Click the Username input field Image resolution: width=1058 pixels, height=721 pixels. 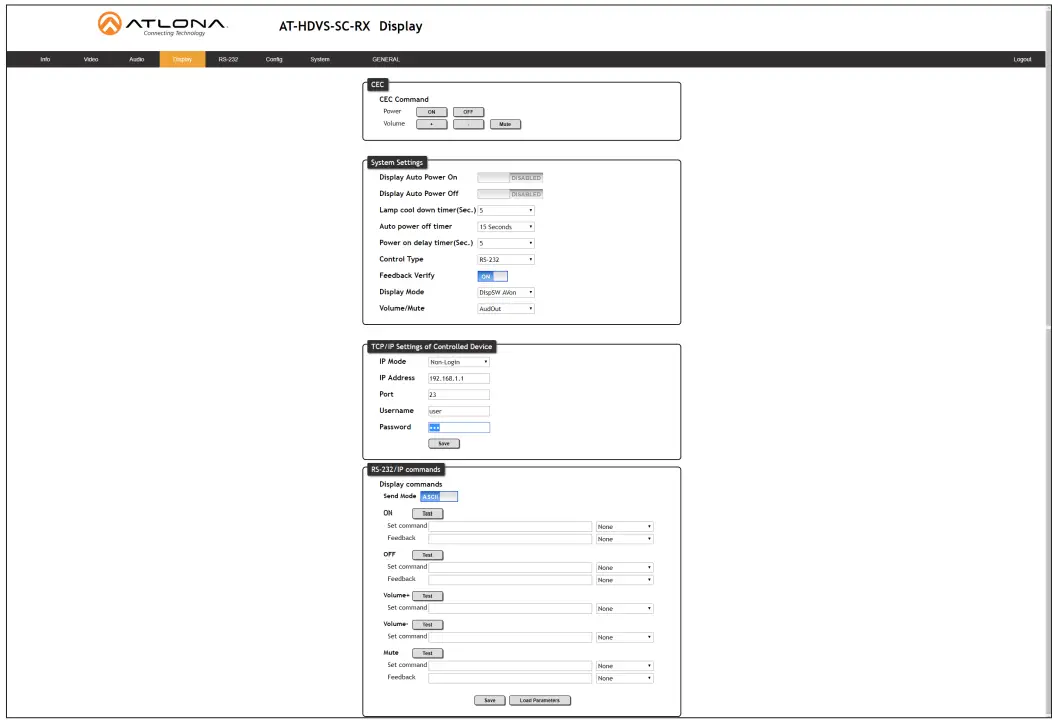459,411
